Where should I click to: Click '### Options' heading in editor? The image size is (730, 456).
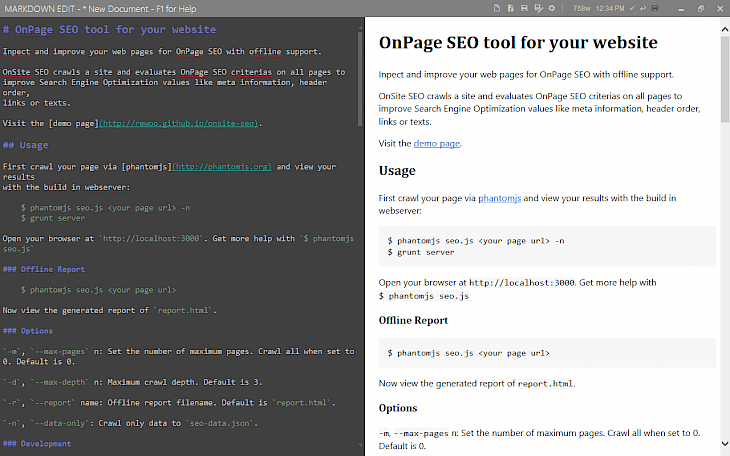coord(27,331)
